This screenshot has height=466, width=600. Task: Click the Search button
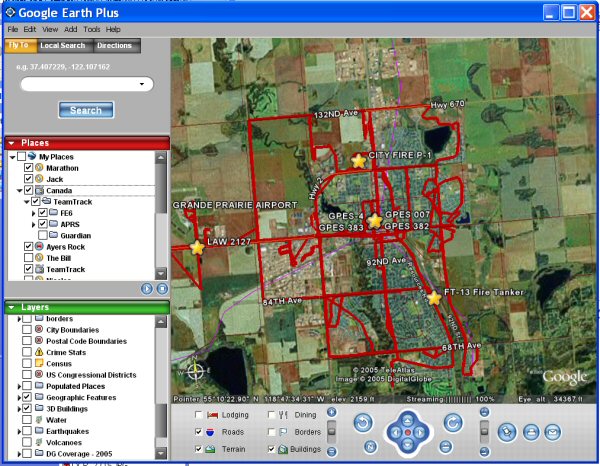86,110
